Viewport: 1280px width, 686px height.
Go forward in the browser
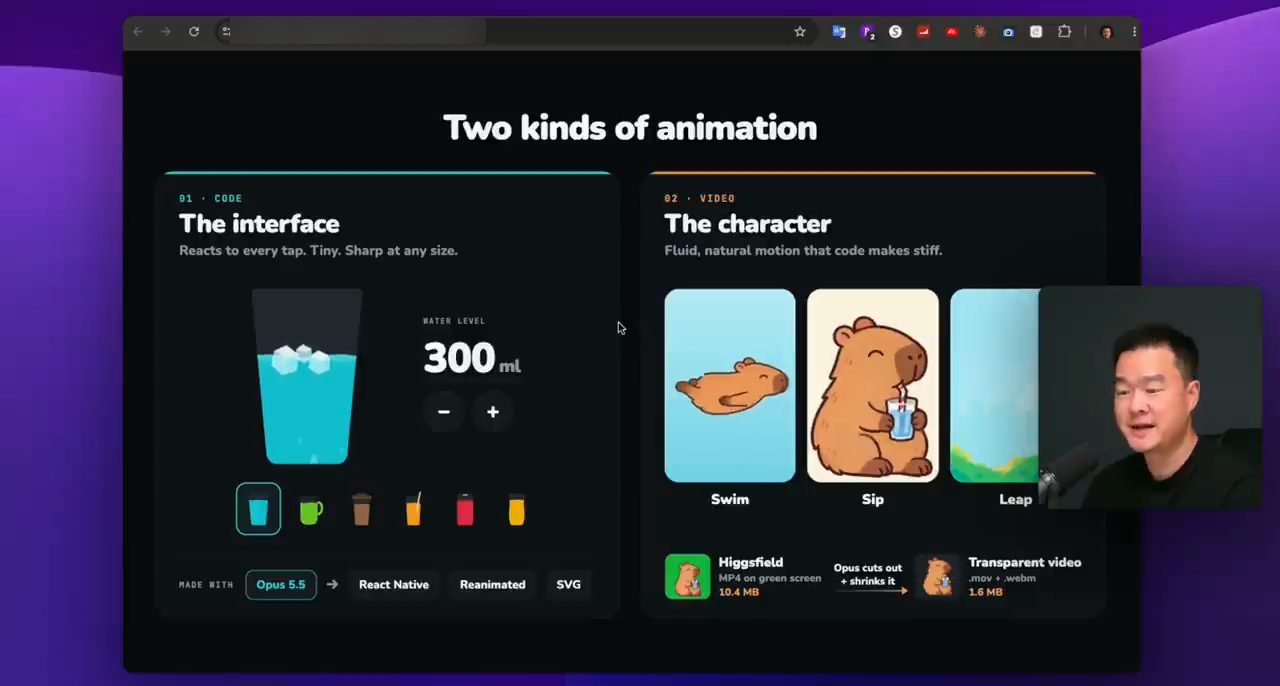click(166, 32)
